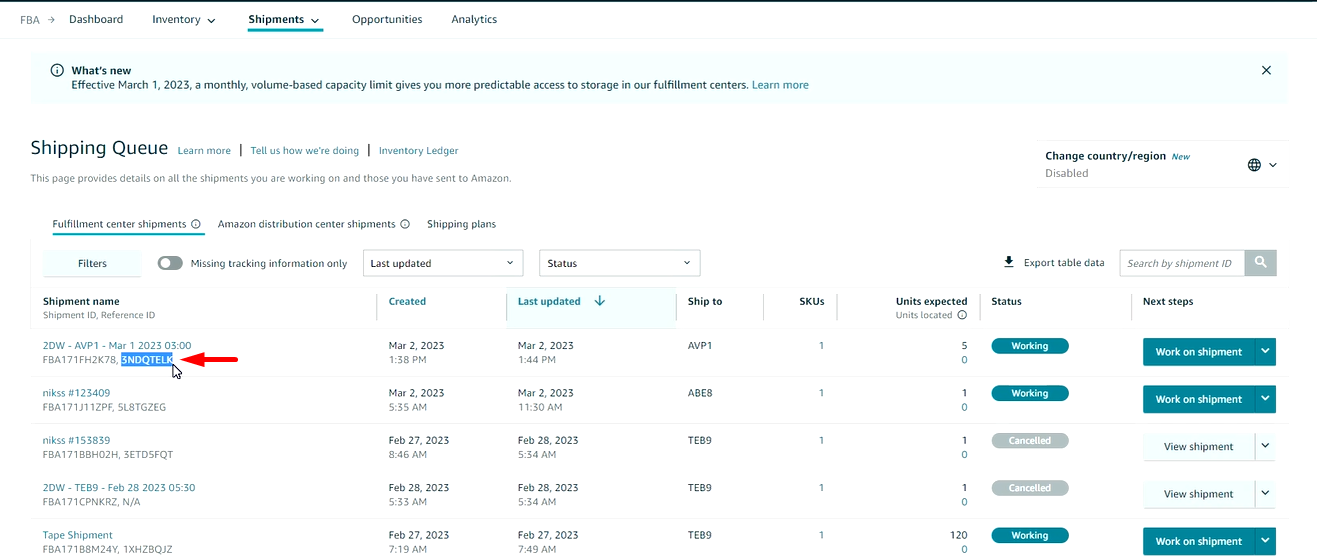Open the Tape Shipment link
The image size is (1317, 560).
78,535
